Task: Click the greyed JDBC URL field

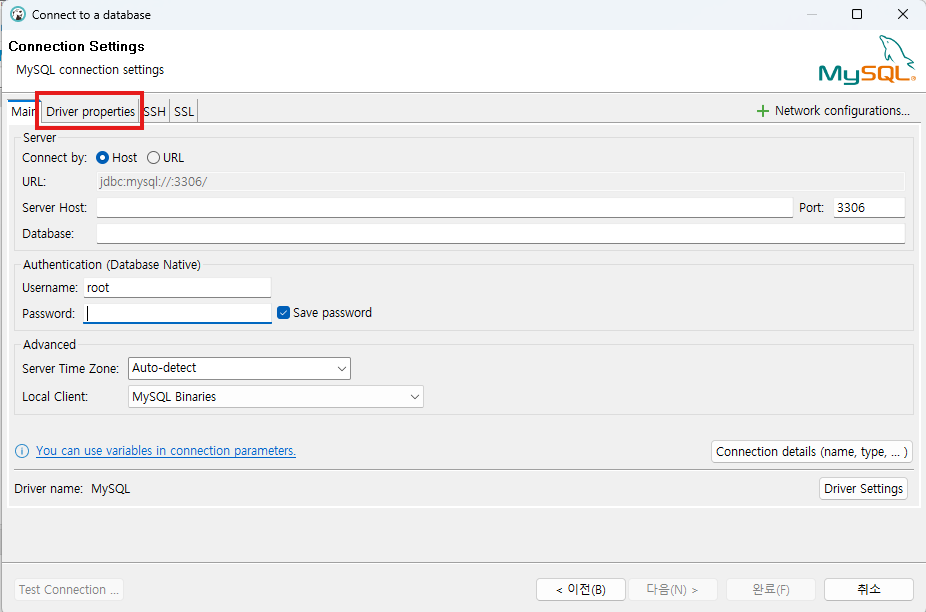Action: click(x=501, y=182)
